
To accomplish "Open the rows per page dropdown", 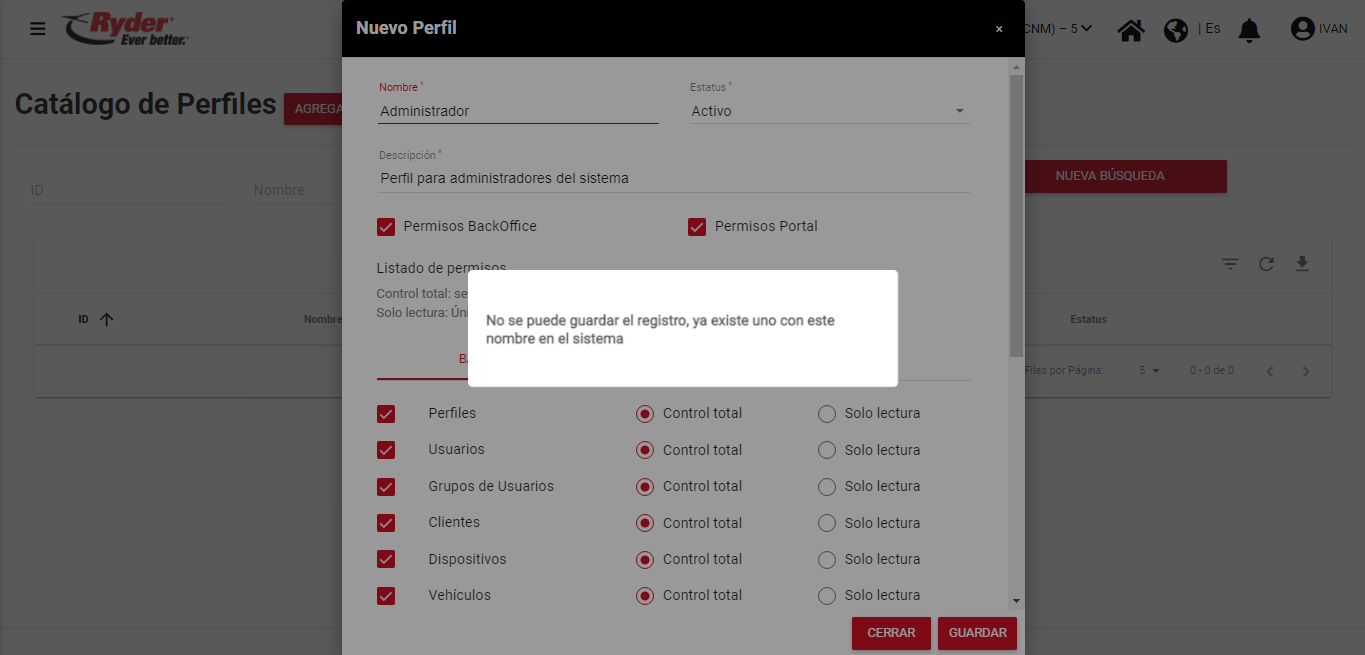I will (x=1149, y=371).
